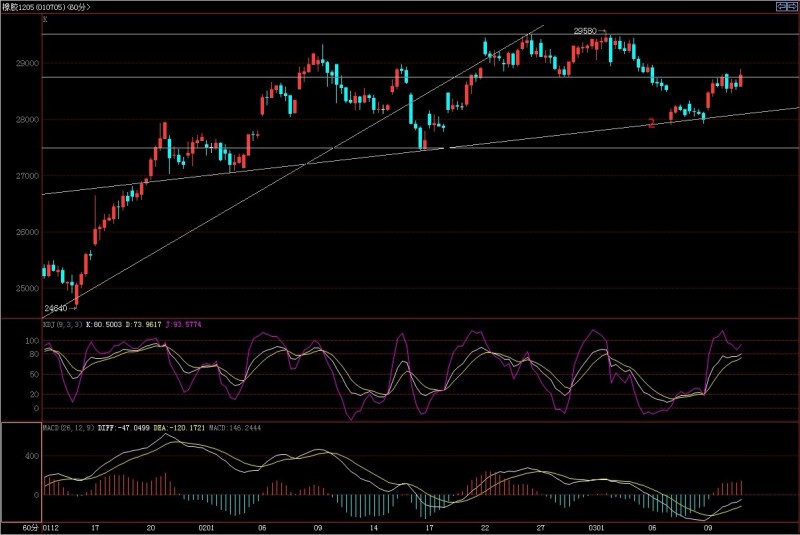
Task: Click the last candlestick on the chart
Action: point(741,80)
